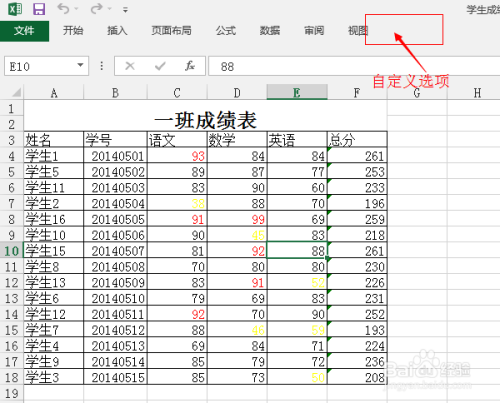
Task: Open the 审阅 ribbon tab
Action: coord(314,31)
